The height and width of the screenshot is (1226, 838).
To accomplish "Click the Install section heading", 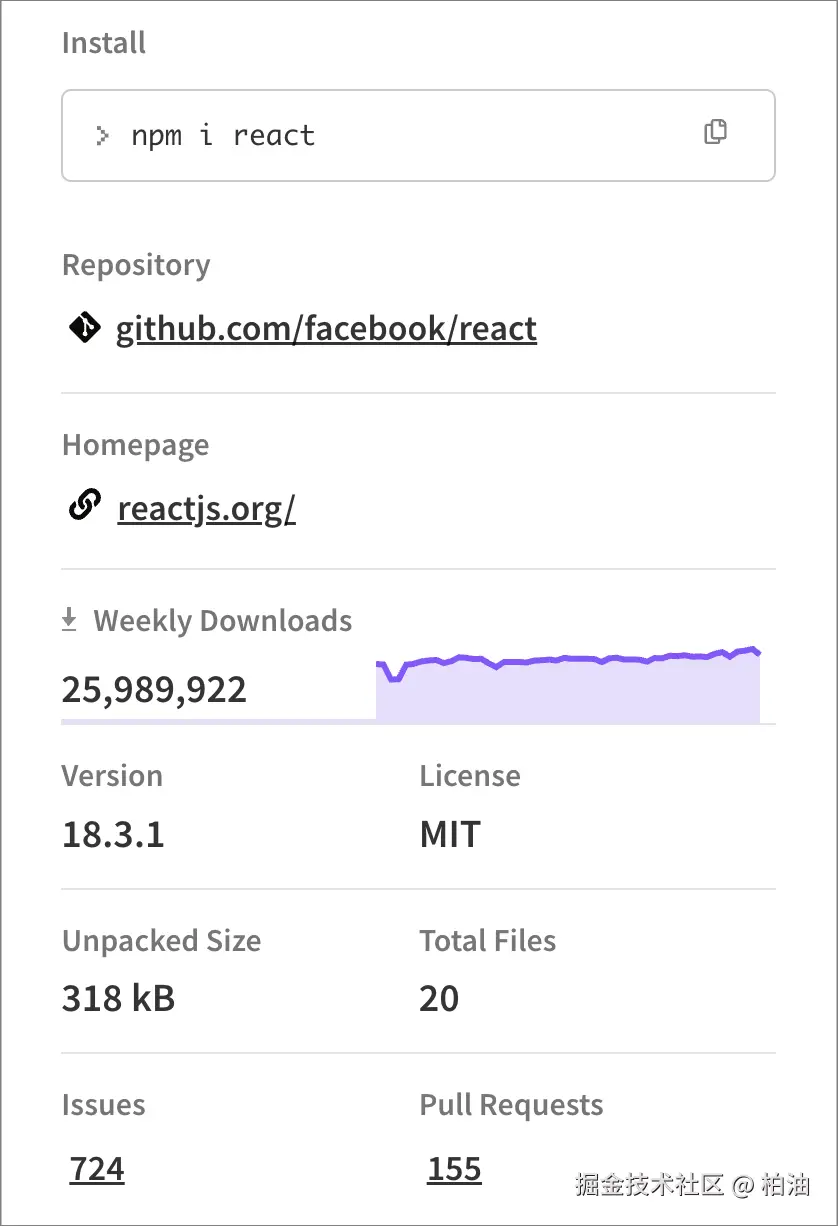I will (x=104, y=43).
